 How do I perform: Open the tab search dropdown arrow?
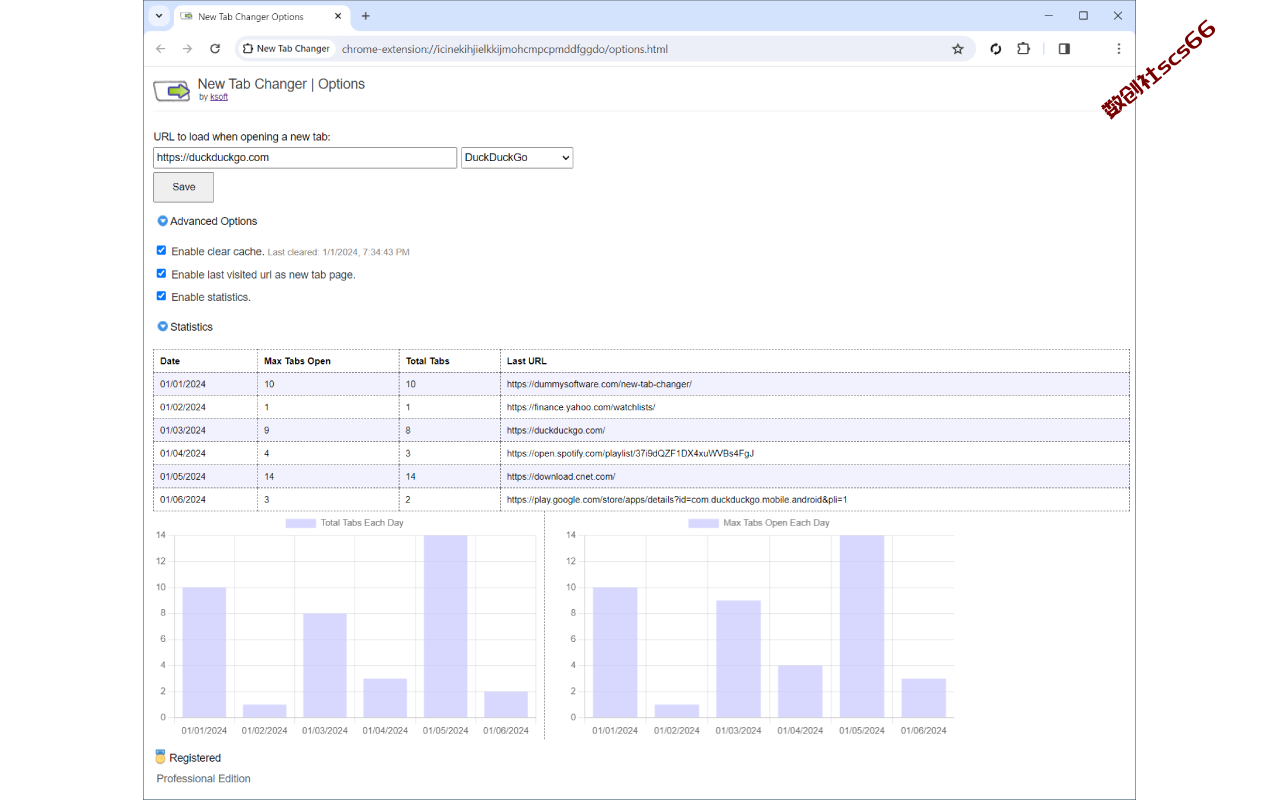[x=159, y=16]
